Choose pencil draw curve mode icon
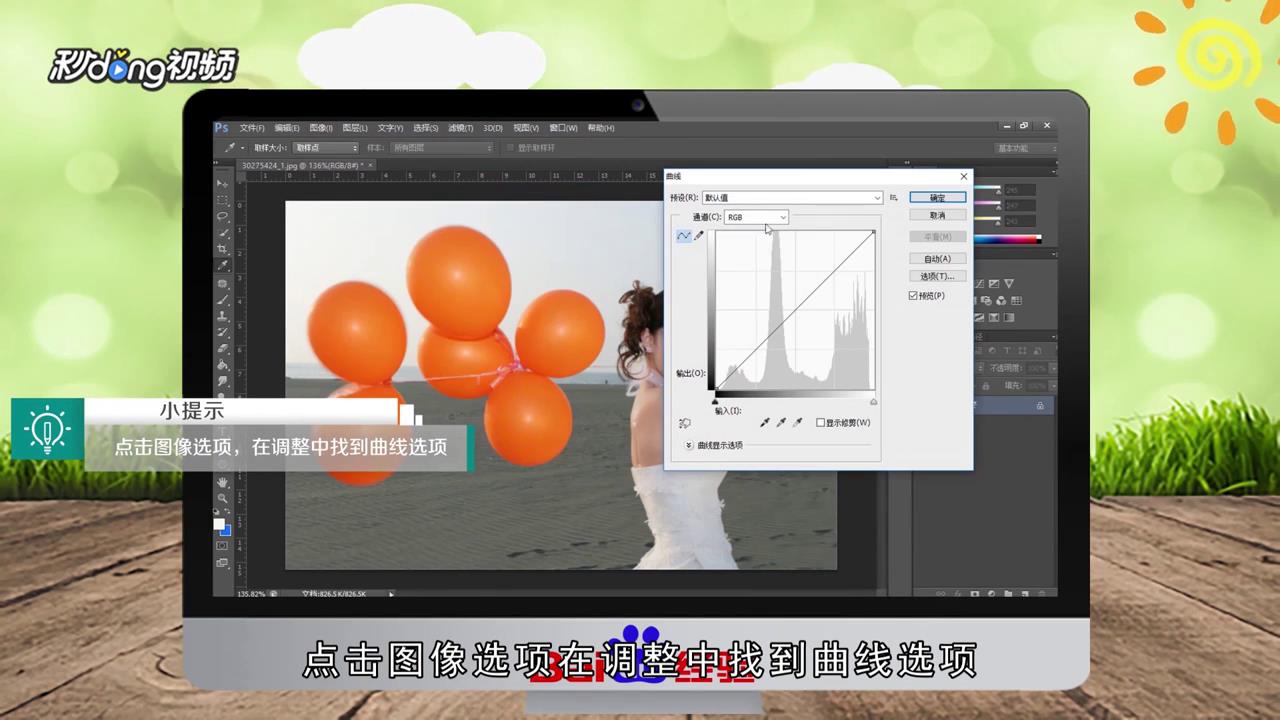This screenshot has height=720, width=1280. pyautogui.click(x=699, y=235)
